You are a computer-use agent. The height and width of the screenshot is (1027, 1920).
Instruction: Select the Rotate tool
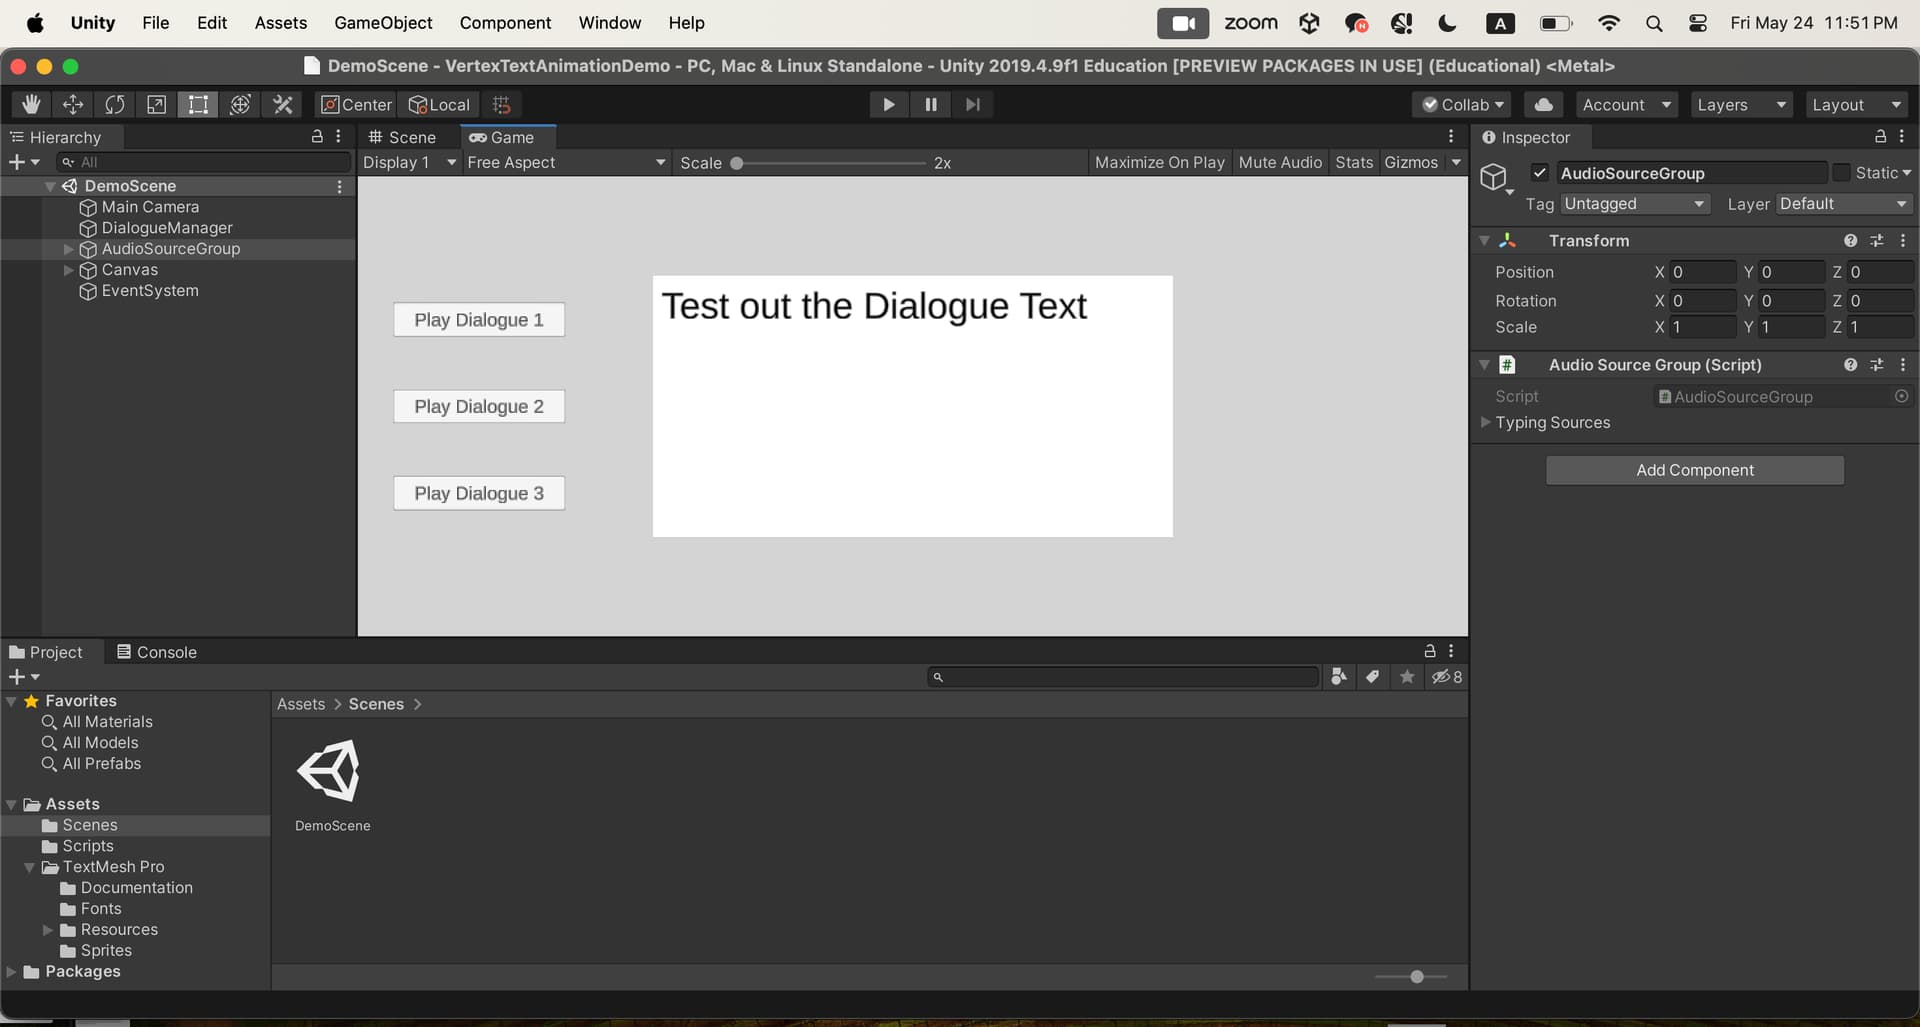115,104
